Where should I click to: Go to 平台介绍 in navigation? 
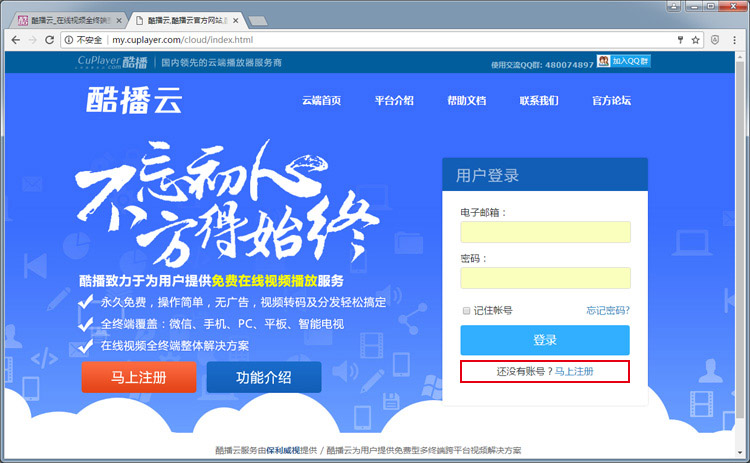[x=394, y=101]
